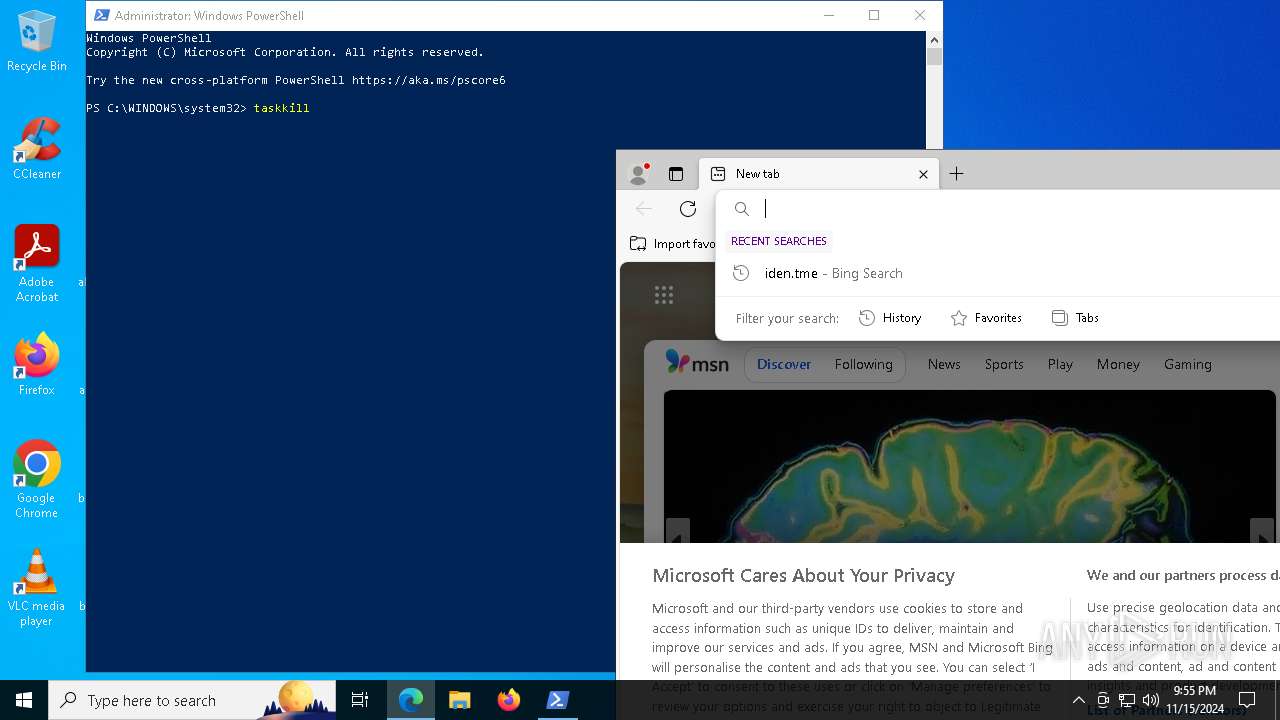1280x720 pixels.
Task: Select the Following tab on MSN
Action: point(864,364)
